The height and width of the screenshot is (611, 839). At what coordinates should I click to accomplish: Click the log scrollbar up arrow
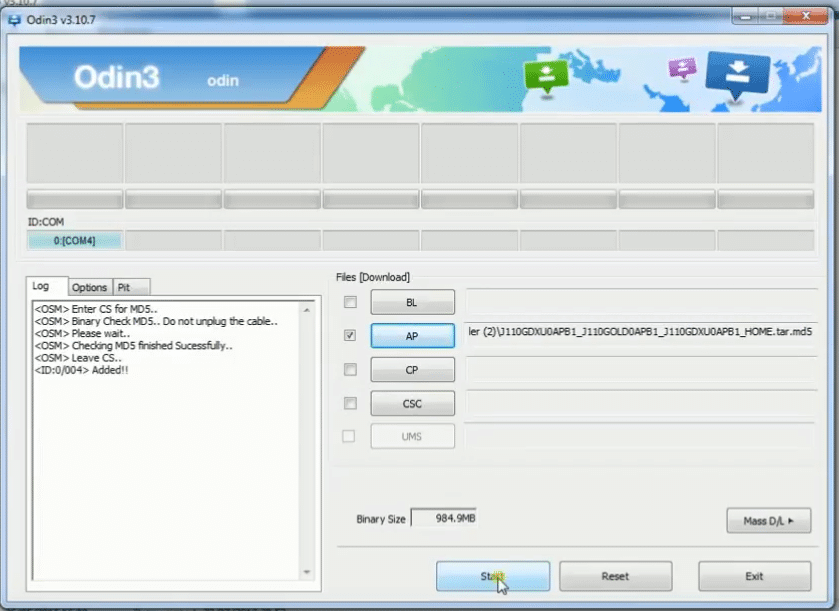pos(307,310)
